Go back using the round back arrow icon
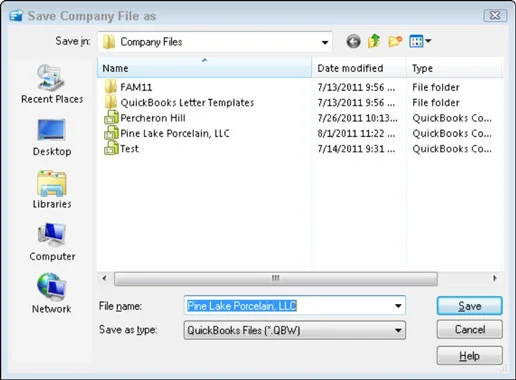This screenshot has height=380, width=516. pyautogui.click(x=353, y=42)
